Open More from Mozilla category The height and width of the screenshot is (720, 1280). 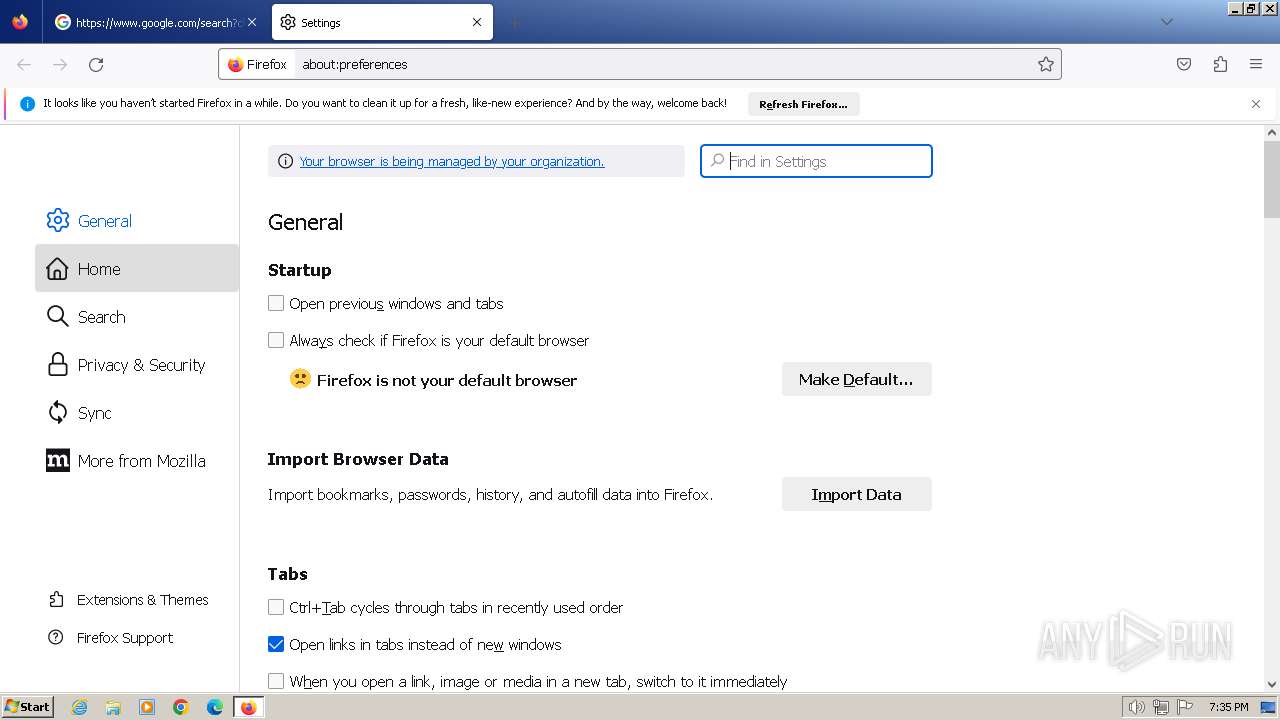[137, 461]
